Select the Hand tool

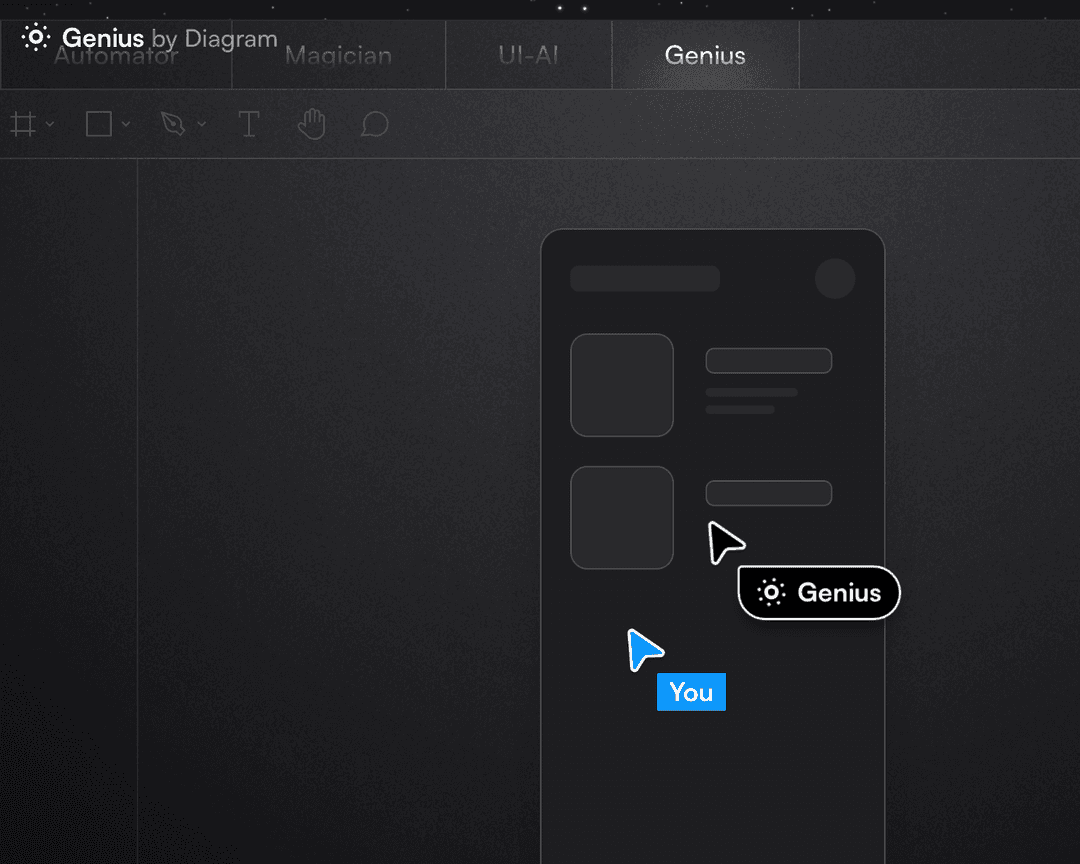click(x=311, y=125)
